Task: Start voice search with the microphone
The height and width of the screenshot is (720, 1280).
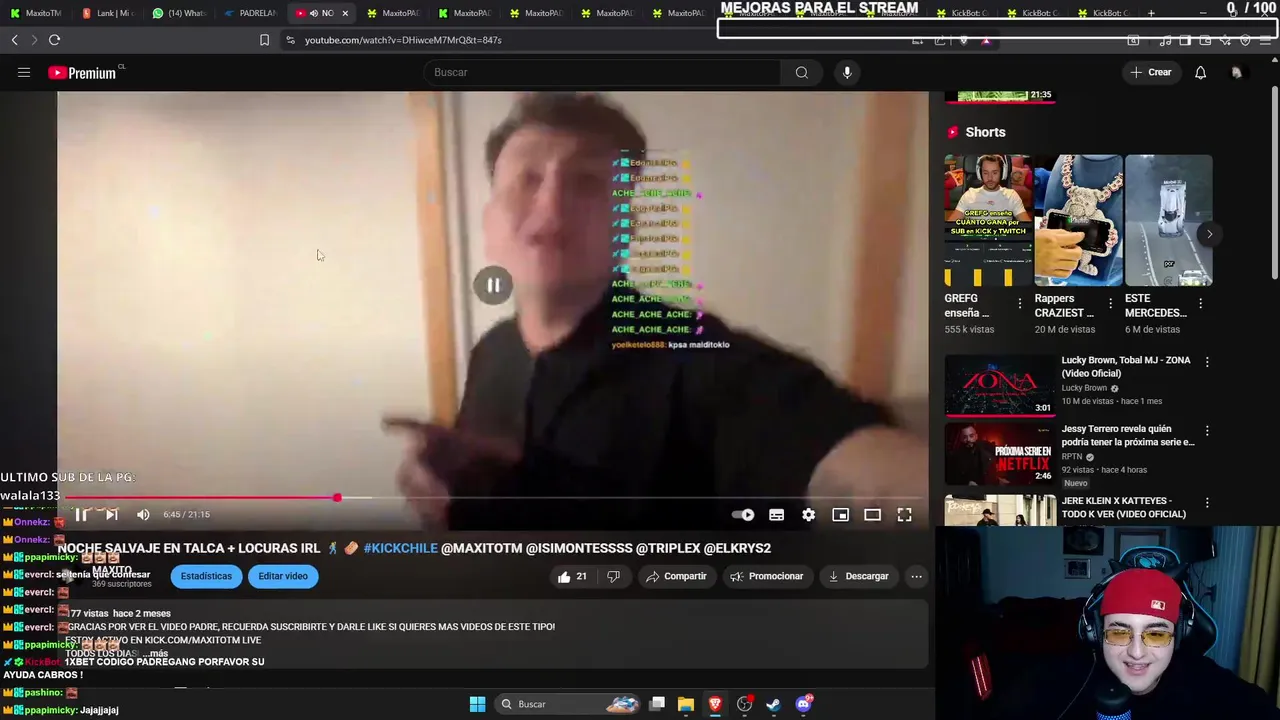Action: [847, 72]
